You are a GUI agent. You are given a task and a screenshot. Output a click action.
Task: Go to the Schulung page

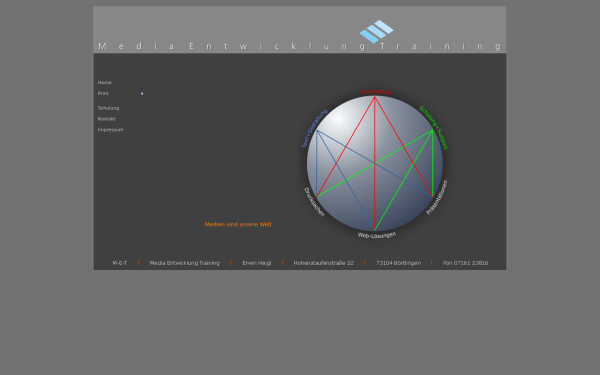(108, 108)
